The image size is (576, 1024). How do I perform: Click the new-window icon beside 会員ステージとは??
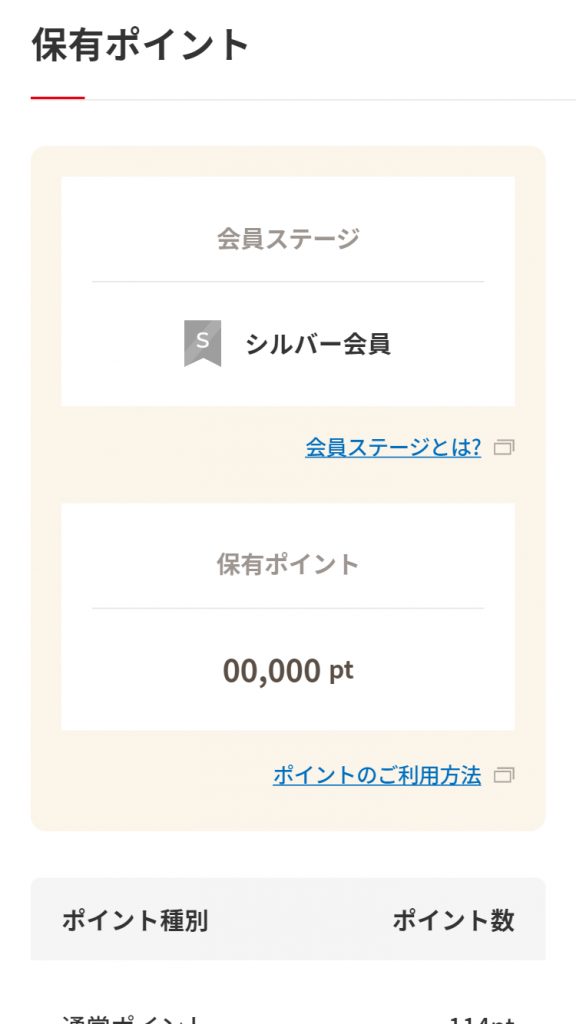(504, 447)
